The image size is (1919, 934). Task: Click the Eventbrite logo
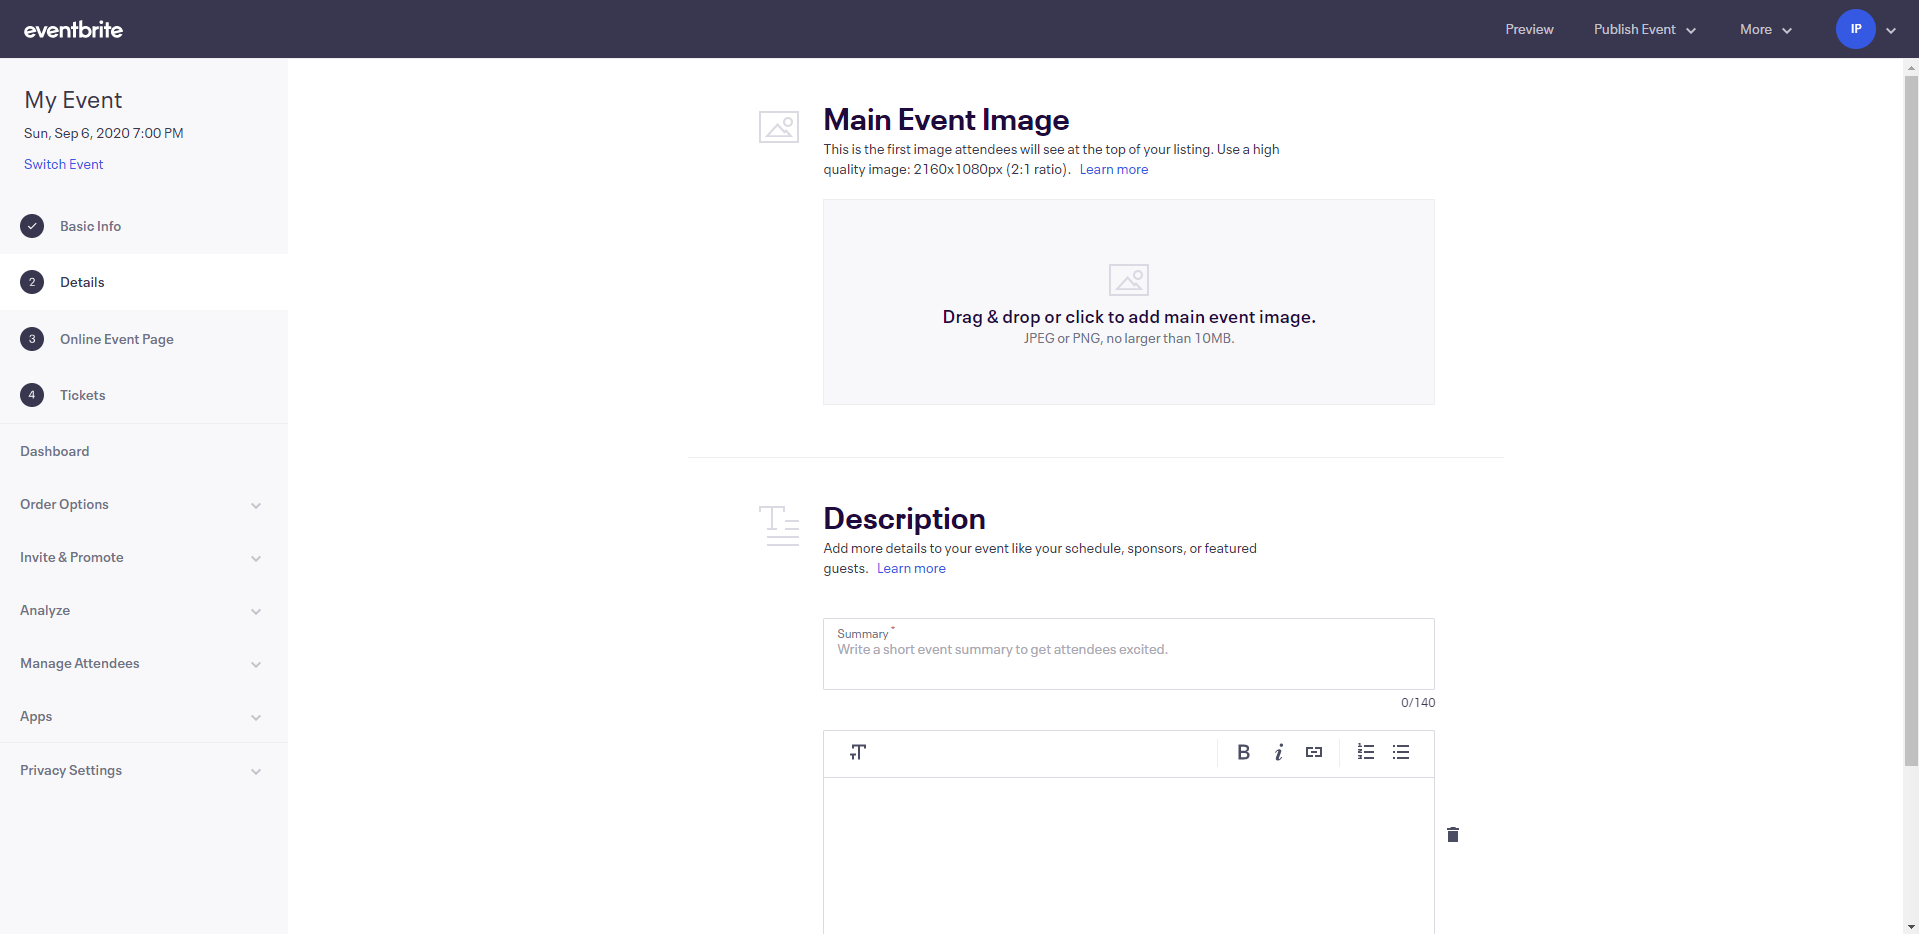pos(72,29)
